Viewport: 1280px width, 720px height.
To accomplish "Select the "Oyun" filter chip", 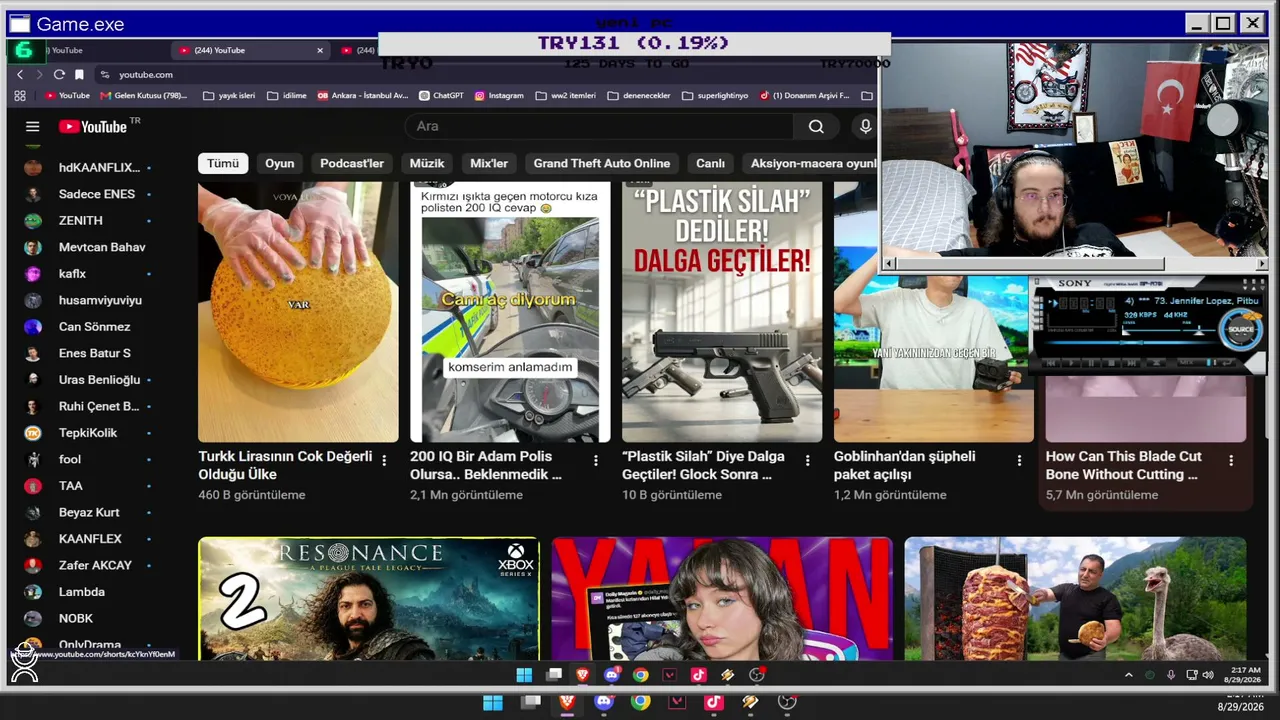I will click(x=280, y=163).
